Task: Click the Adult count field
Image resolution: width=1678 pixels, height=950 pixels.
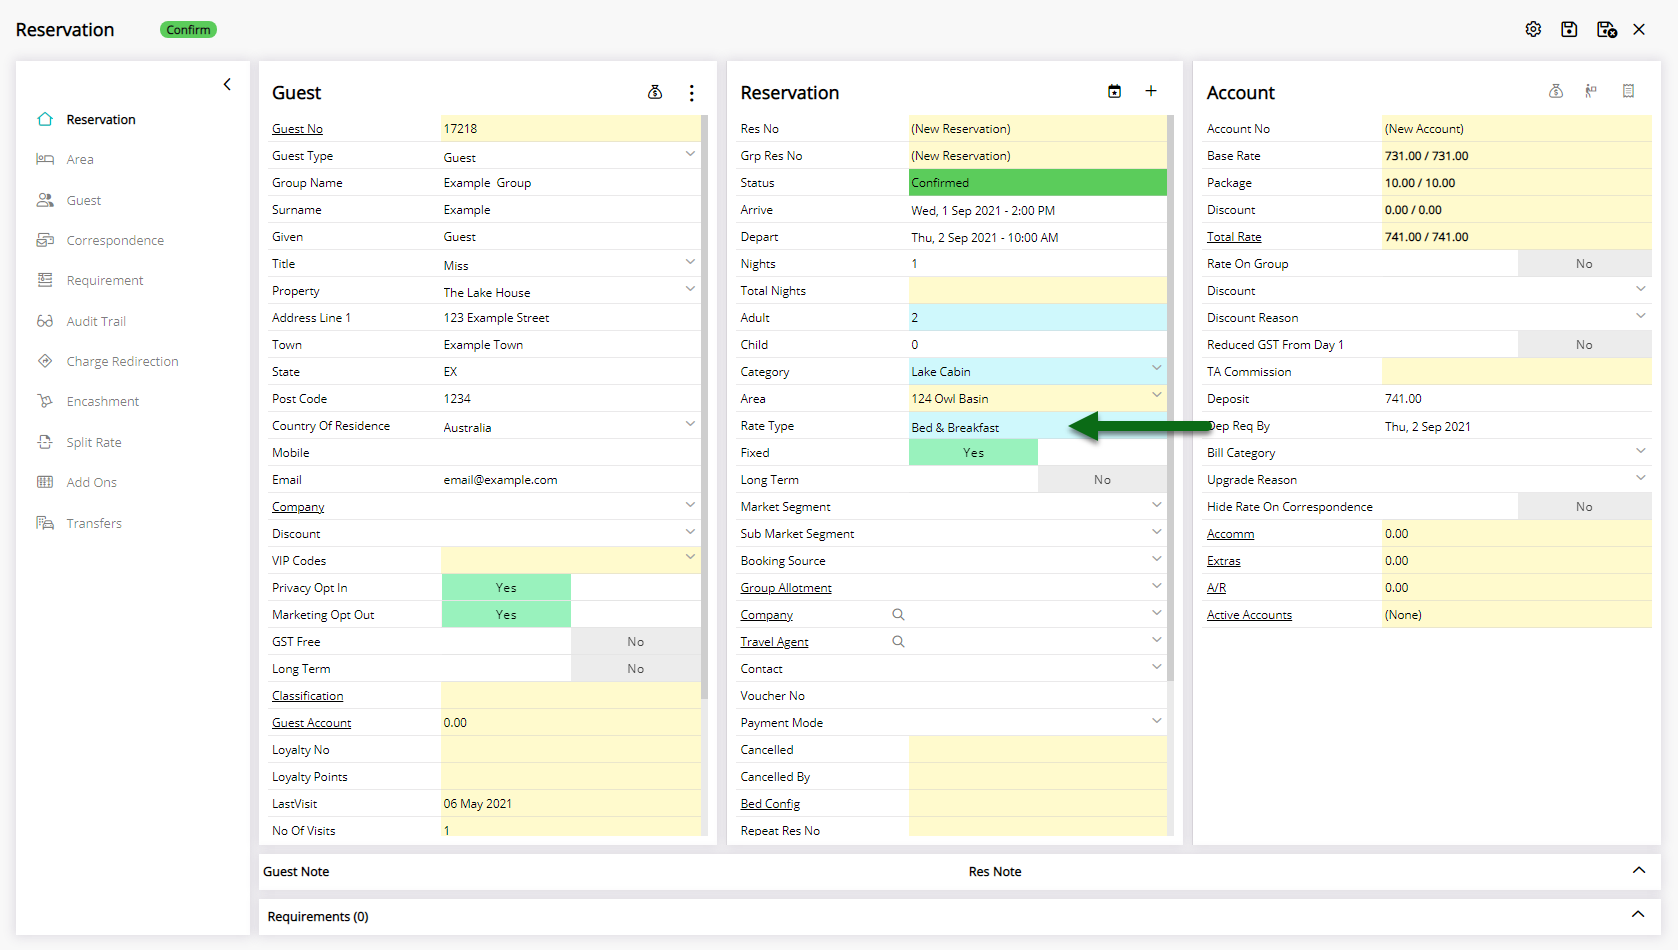Action: pos(1038,317)
